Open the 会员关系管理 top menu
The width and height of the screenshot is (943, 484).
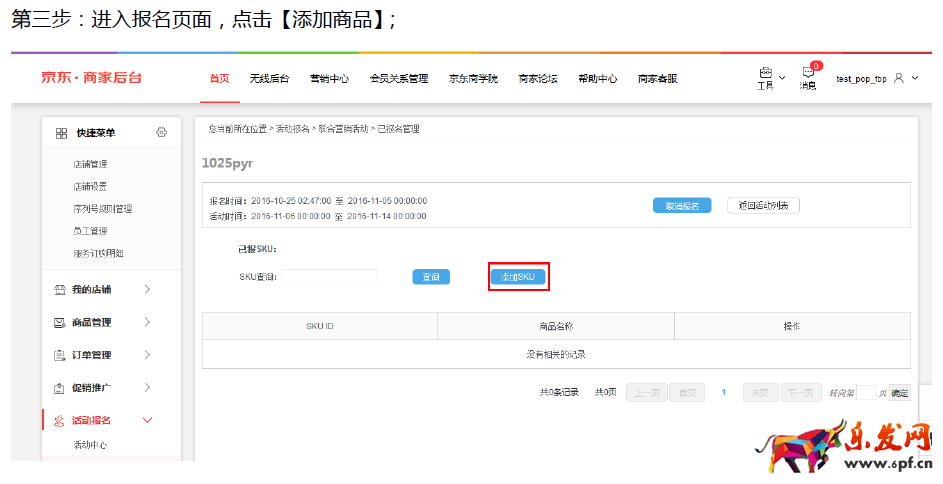[398, 78]
